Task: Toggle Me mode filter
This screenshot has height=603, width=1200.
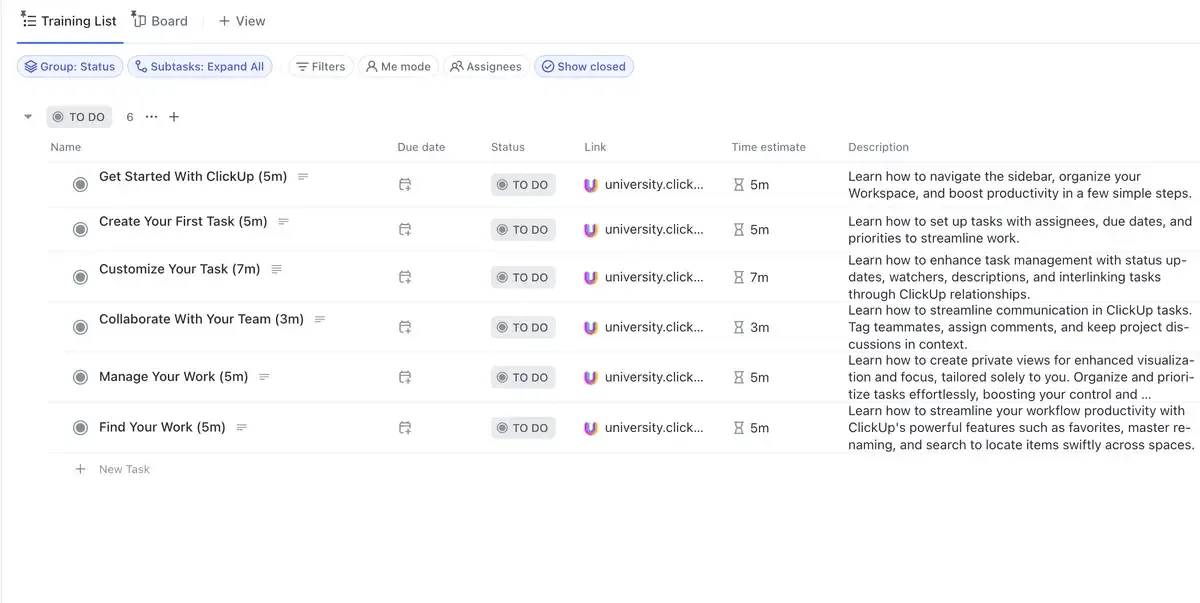Action: 398,67
